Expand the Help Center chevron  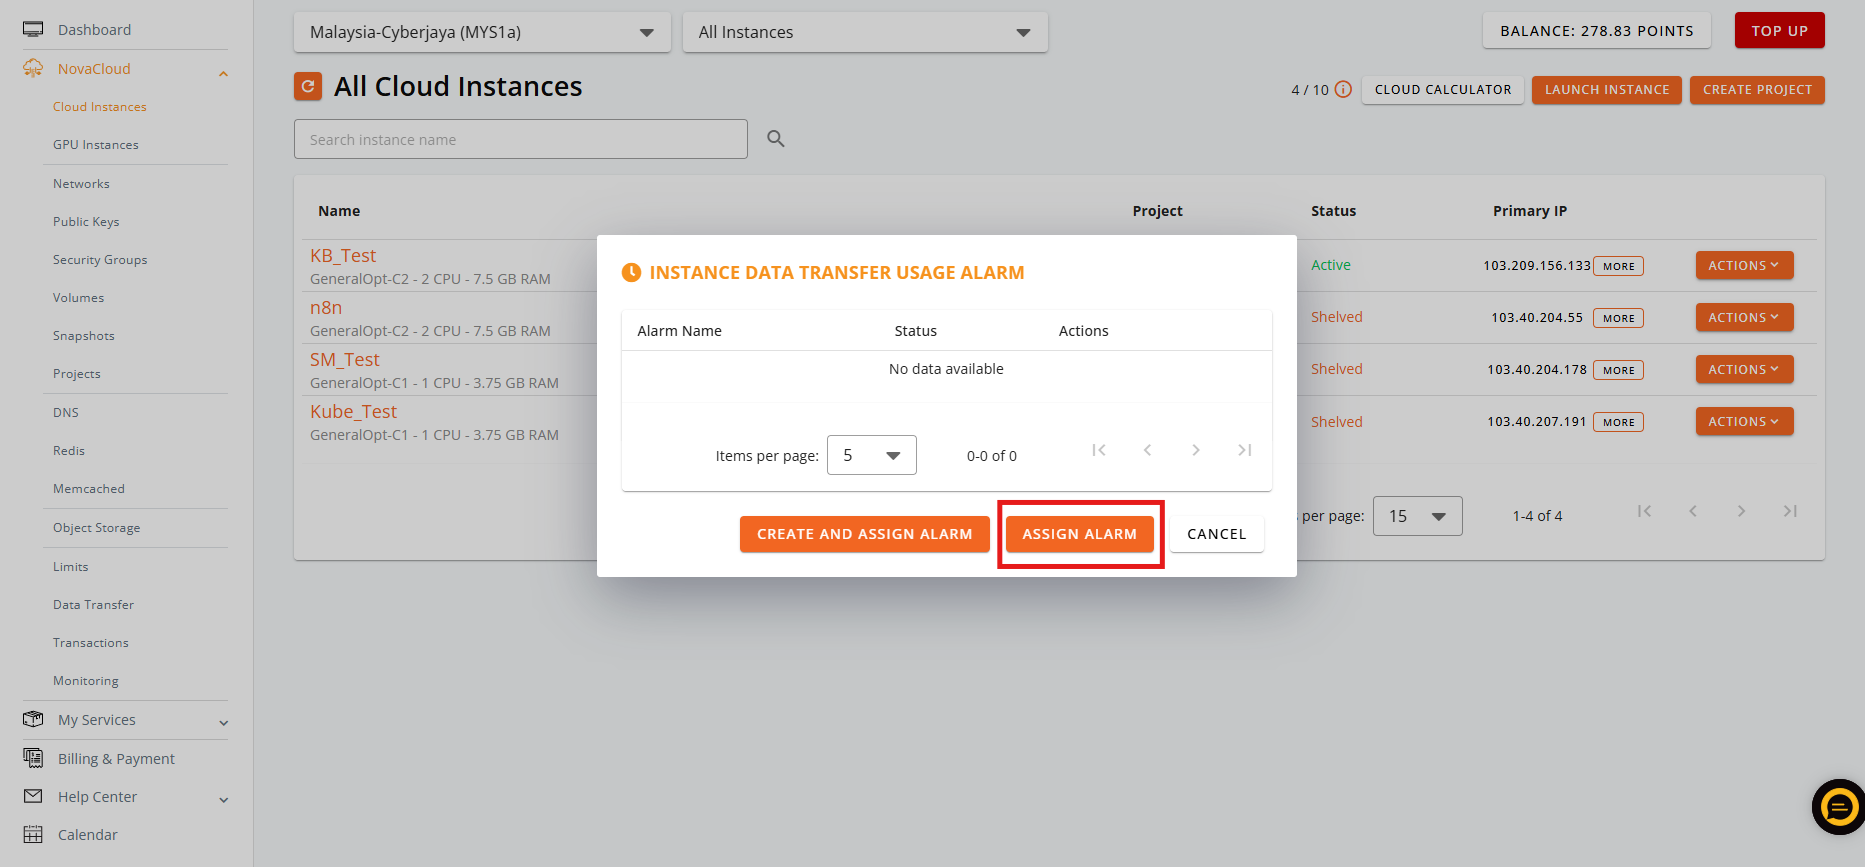(223, 800)
